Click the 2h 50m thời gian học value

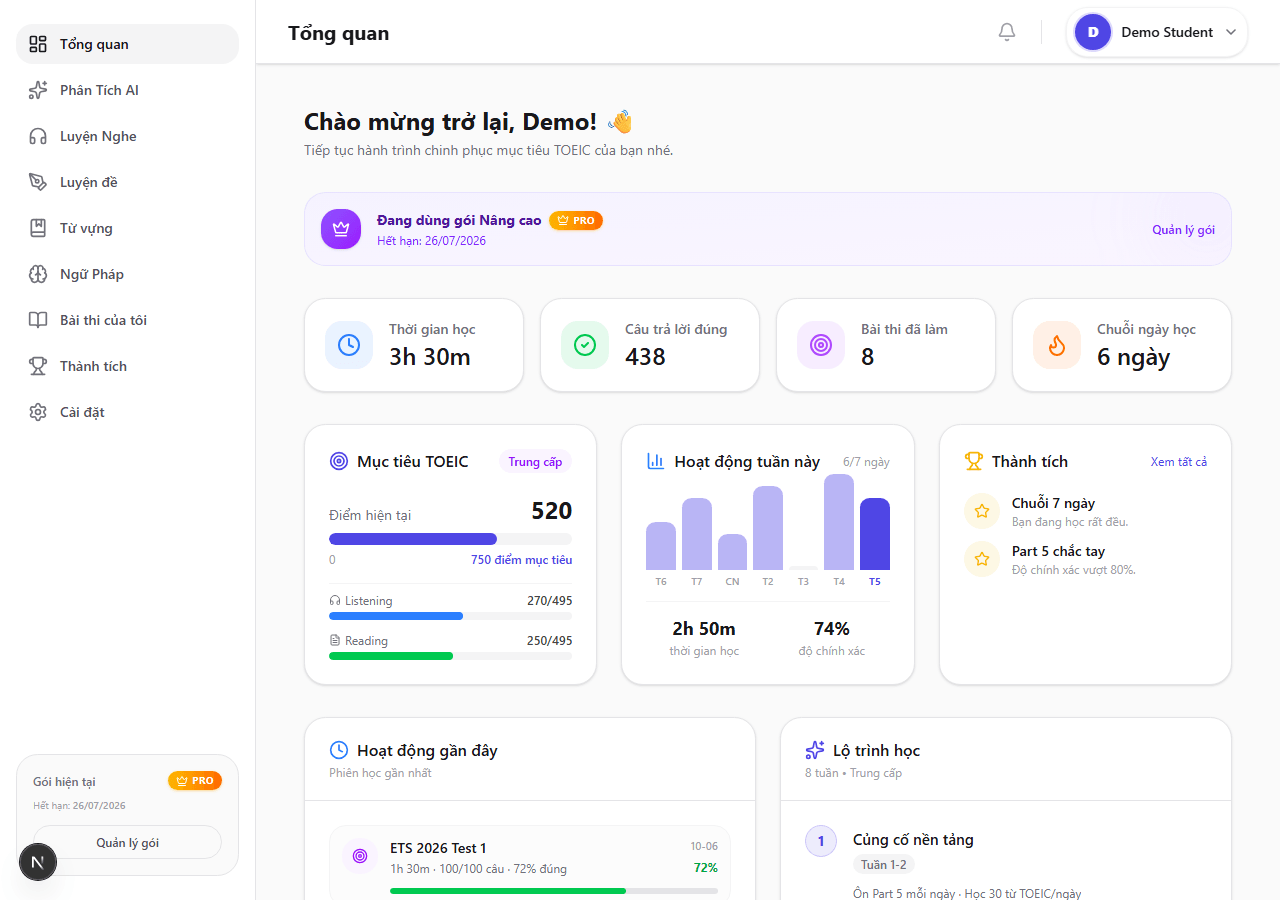click(704, 629)
